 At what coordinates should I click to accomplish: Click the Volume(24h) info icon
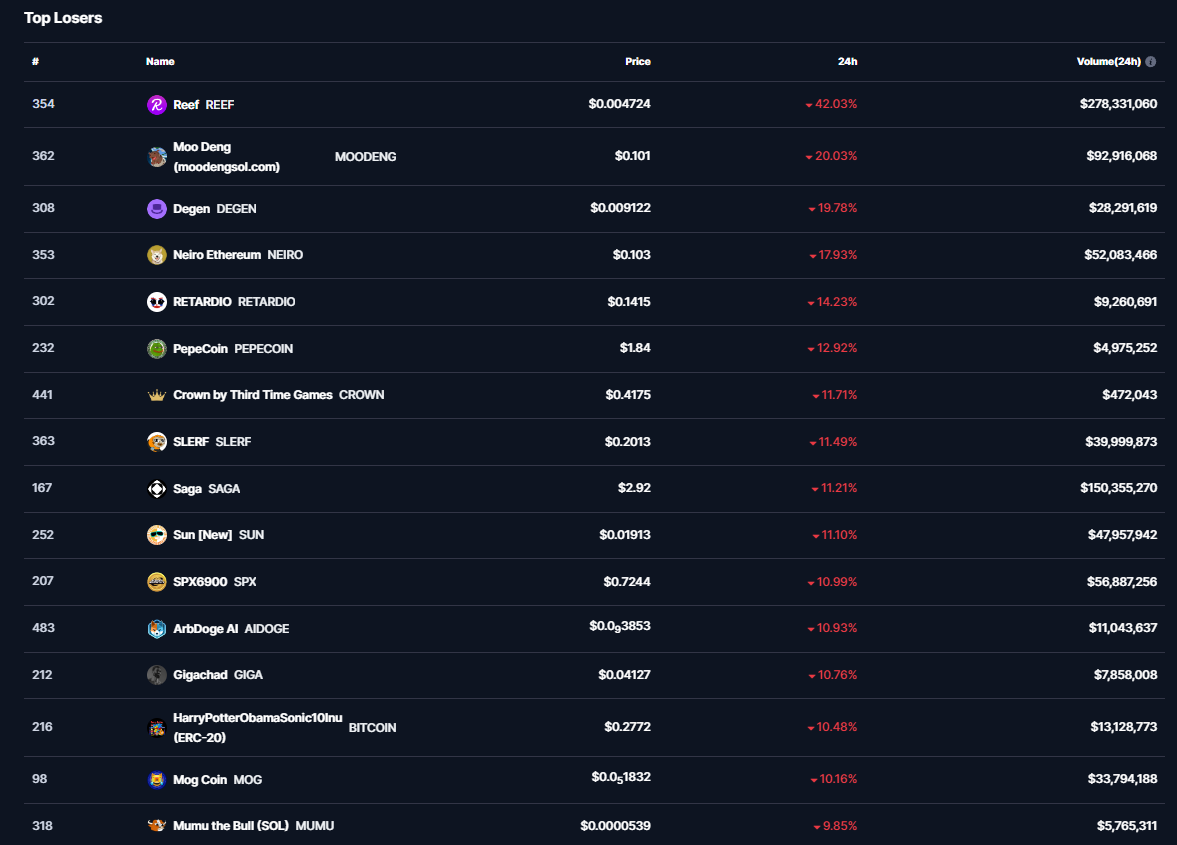[1151, 62]
